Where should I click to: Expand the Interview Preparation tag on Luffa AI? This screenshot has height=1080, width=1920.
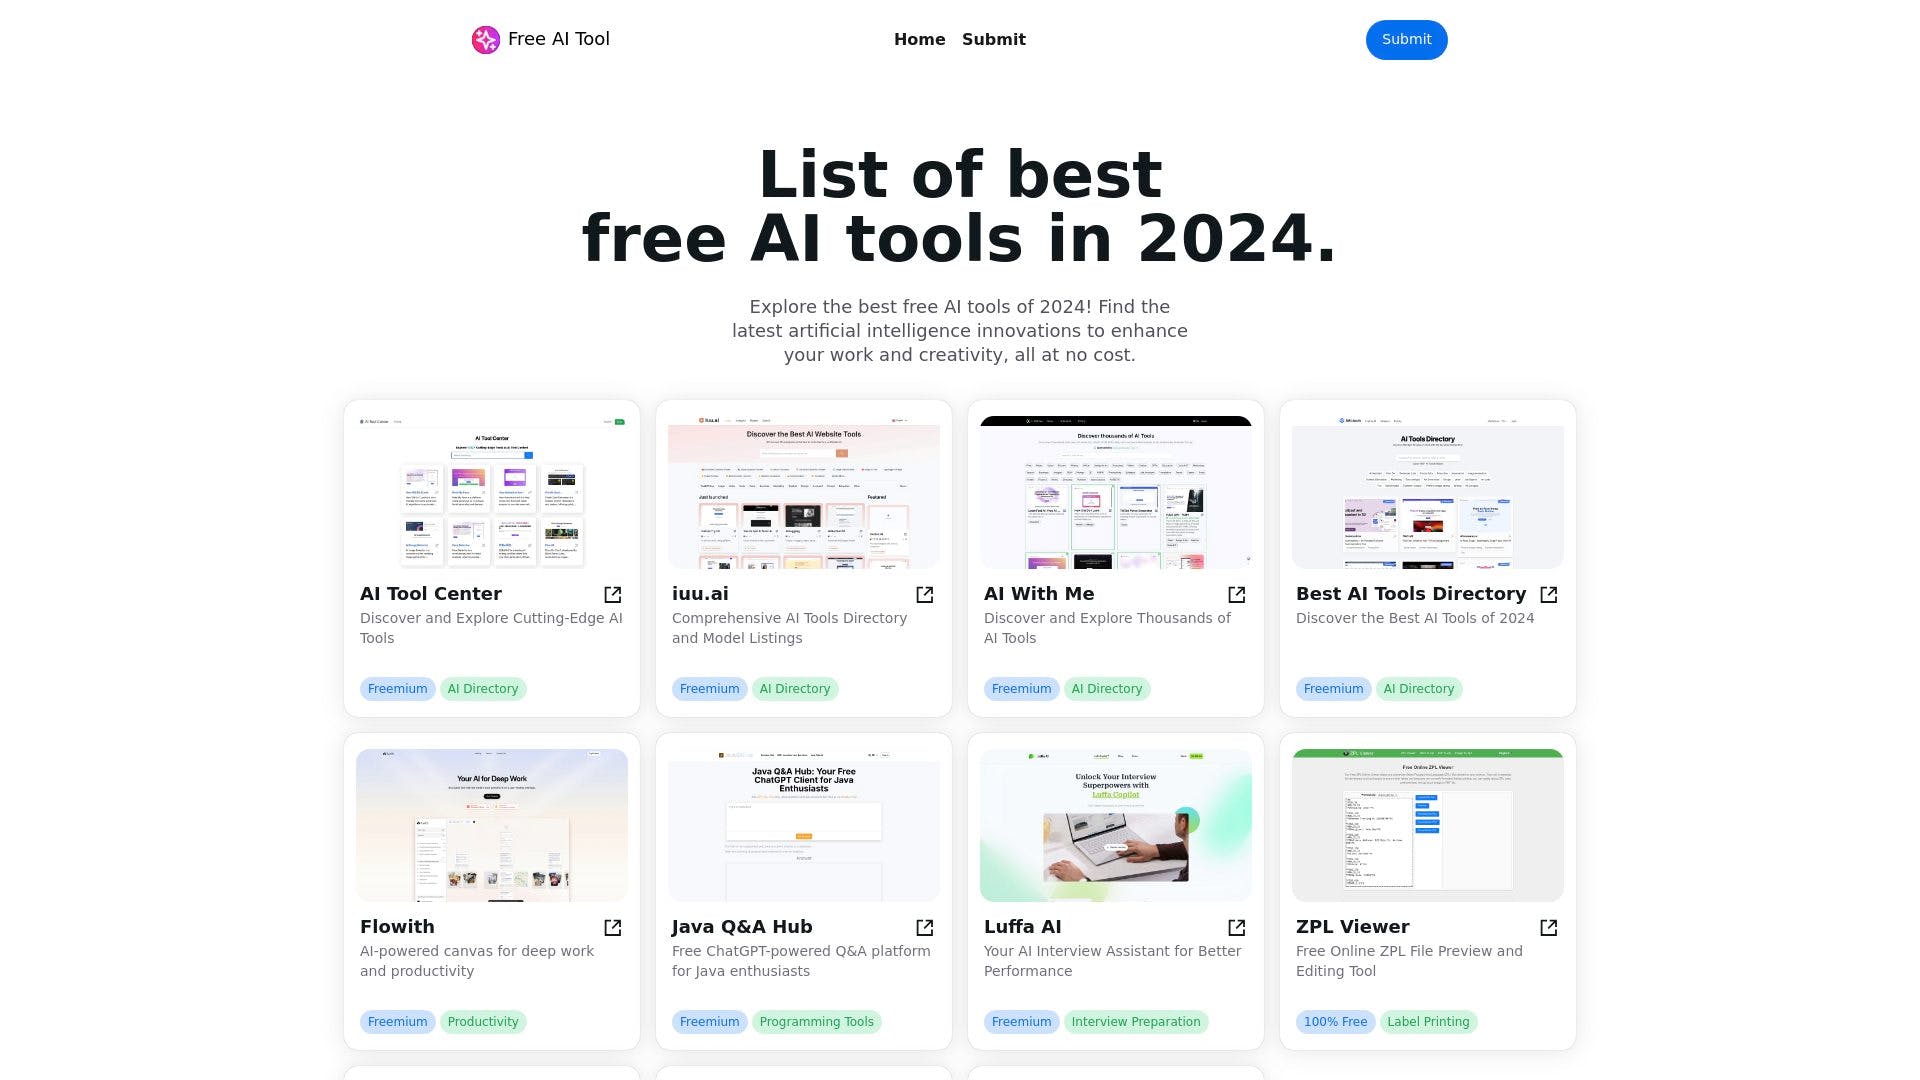(x=1135, y=1021)
